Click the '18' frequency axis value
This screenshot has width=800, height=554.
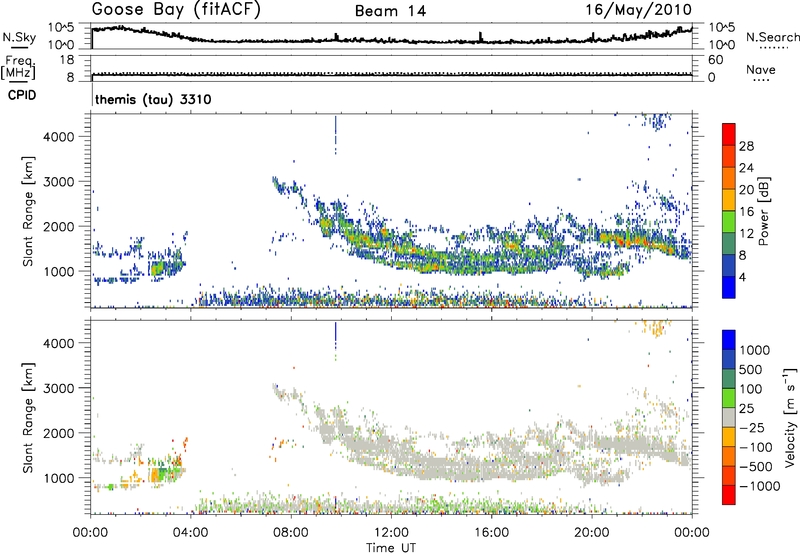coord(67,60)
